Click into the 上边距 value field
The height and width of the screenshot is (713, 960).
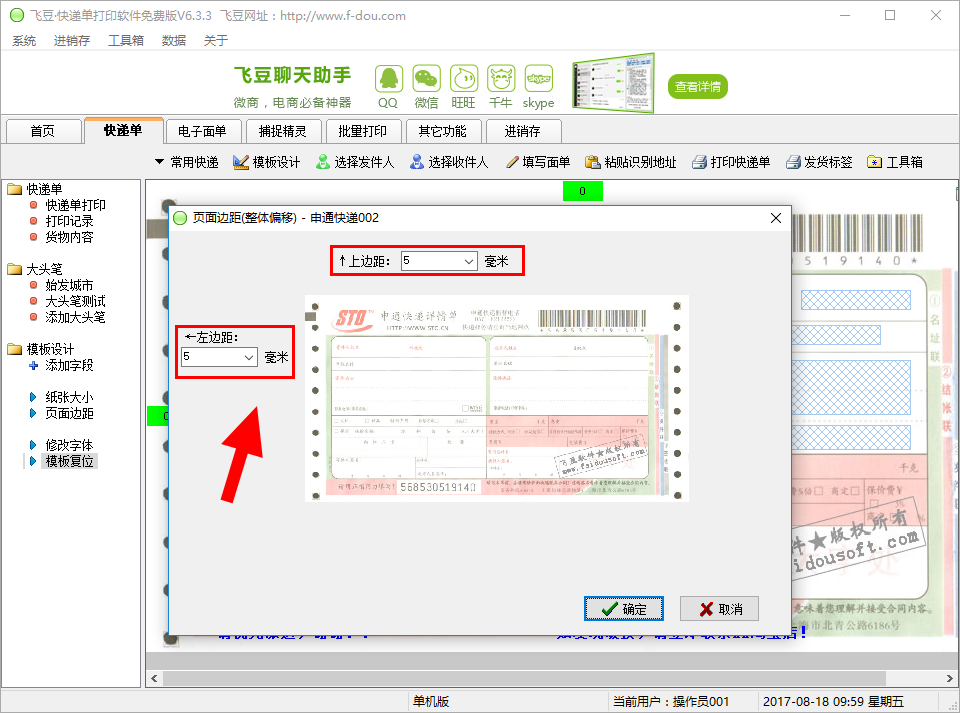point(432,261)
